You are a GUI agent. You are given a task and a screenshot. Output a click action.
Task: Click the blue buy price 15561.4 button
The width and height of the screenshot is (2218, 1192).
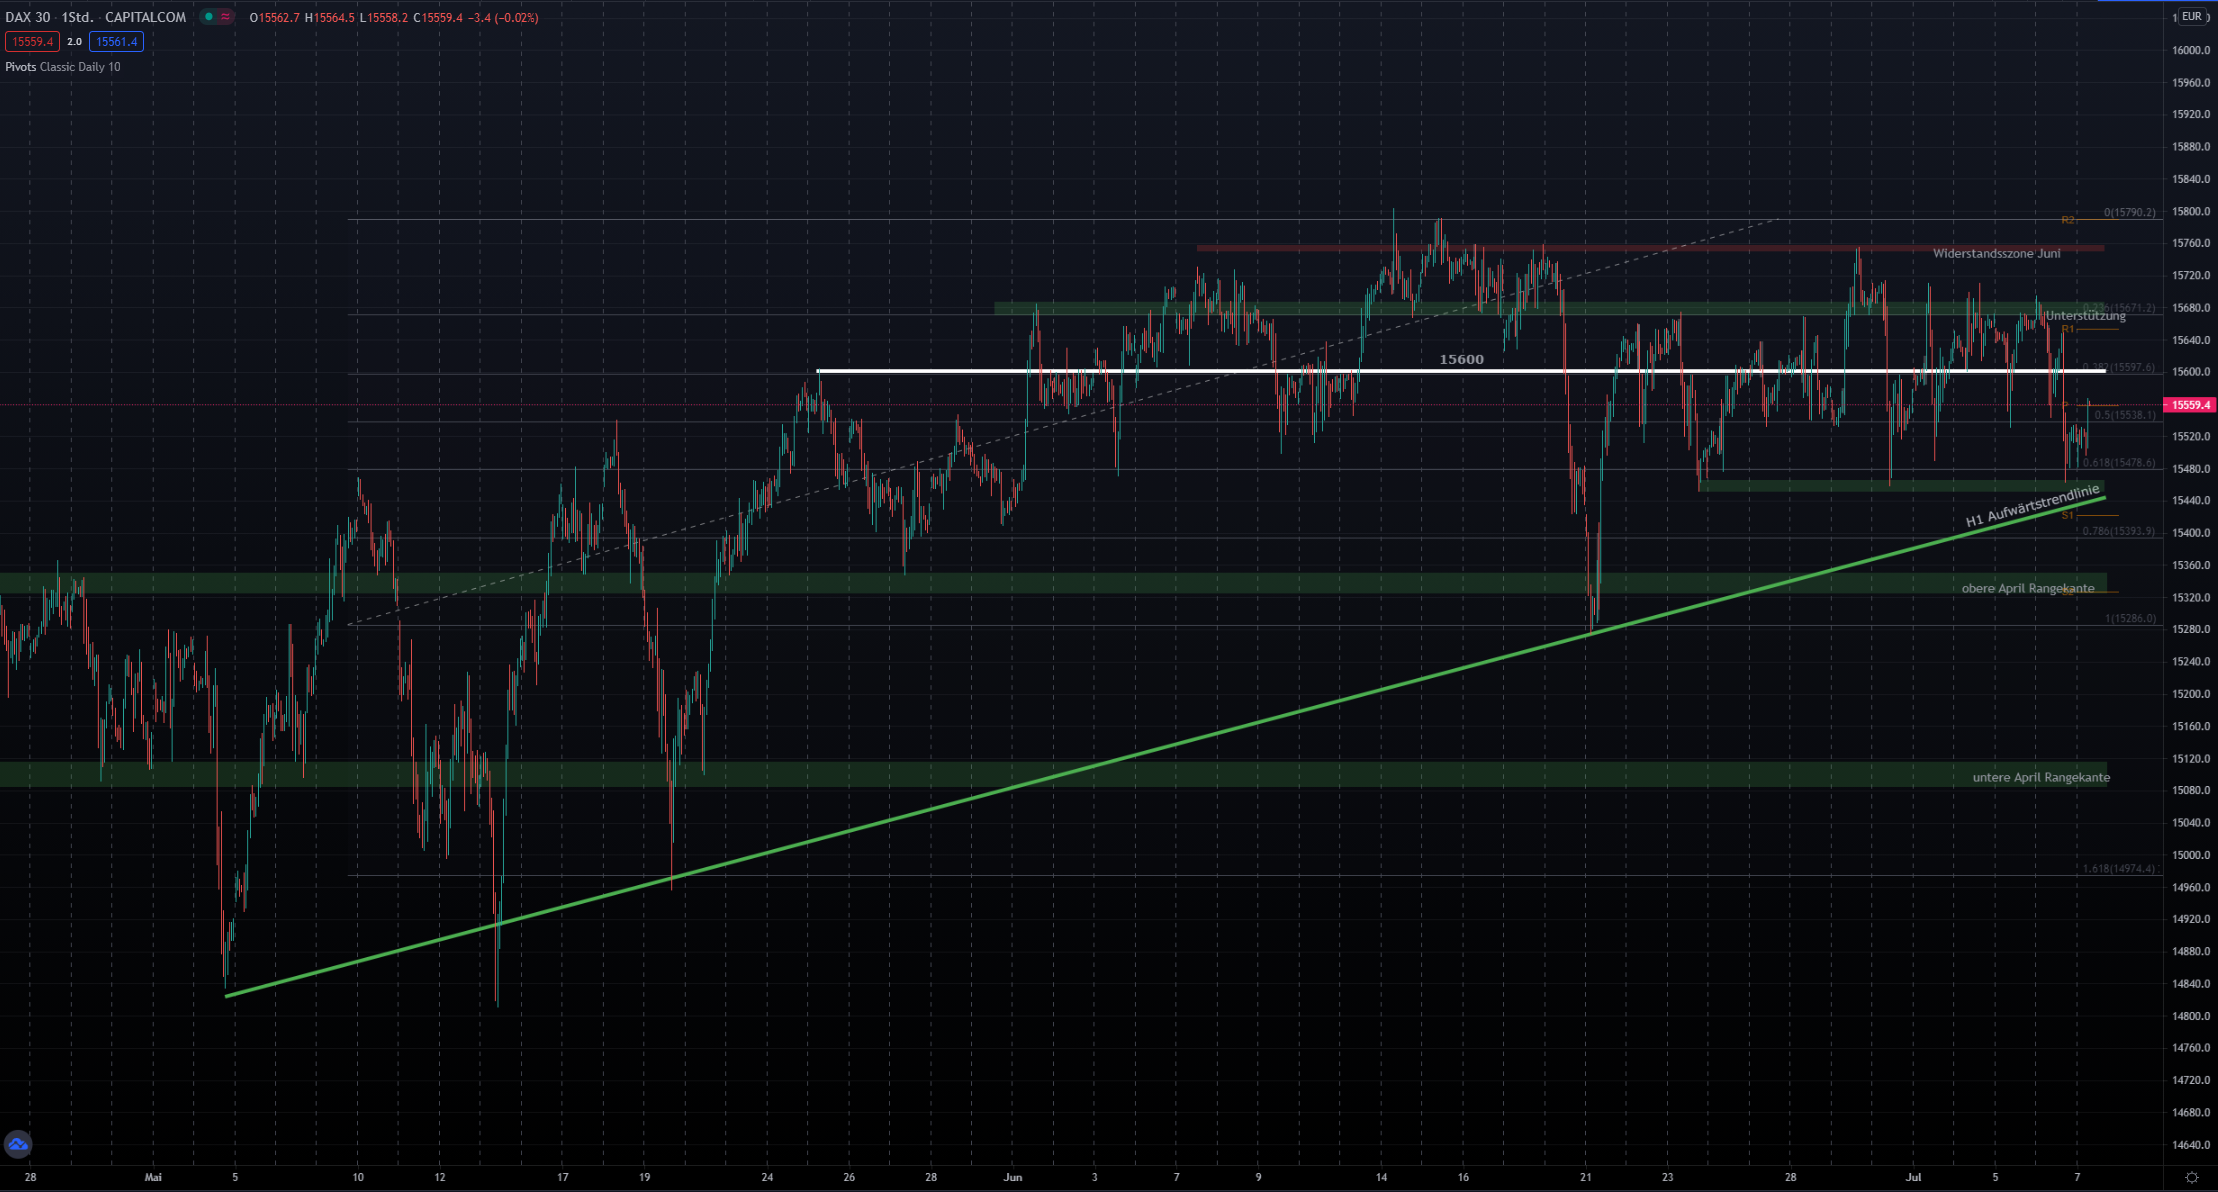coord(116,42)
